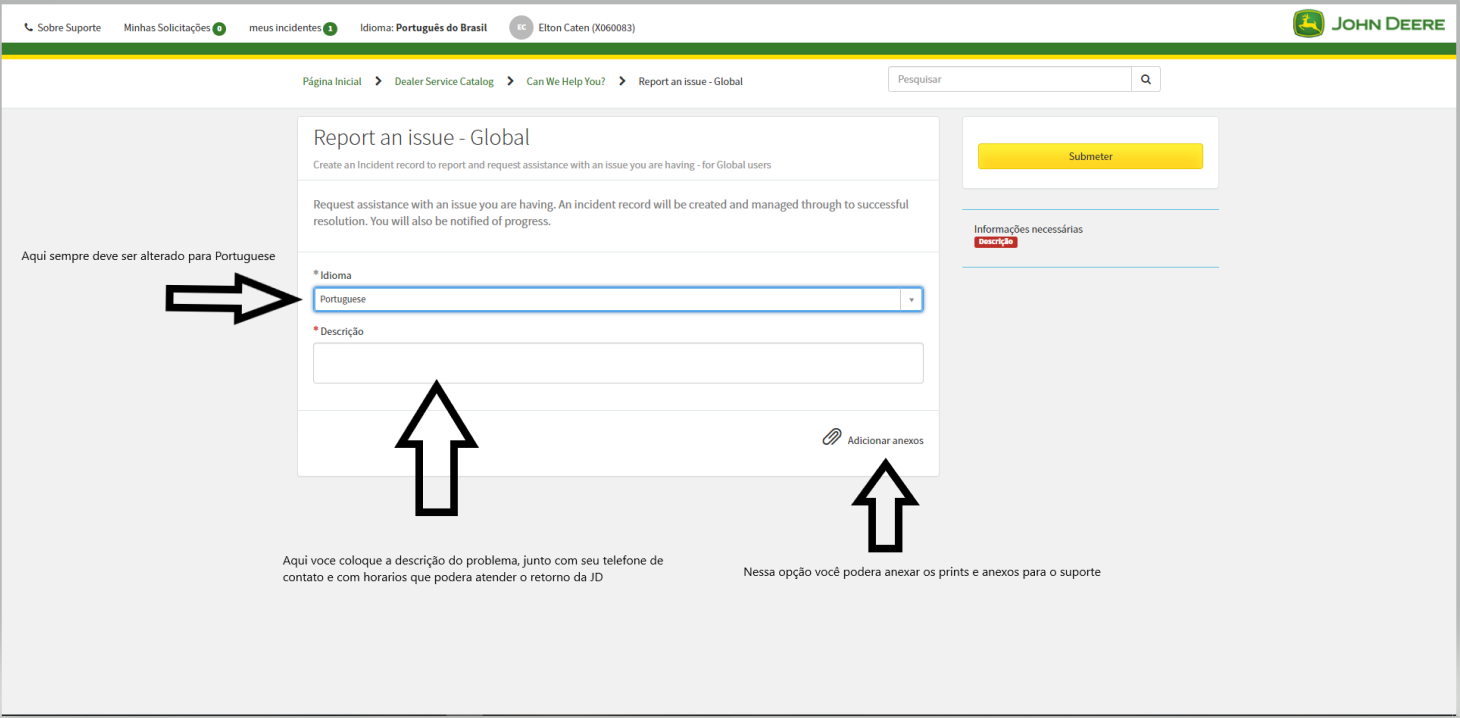Click the green 1 badge next to meus incidentes
This screenshot has height=718, width=1460.
point(330,29)
